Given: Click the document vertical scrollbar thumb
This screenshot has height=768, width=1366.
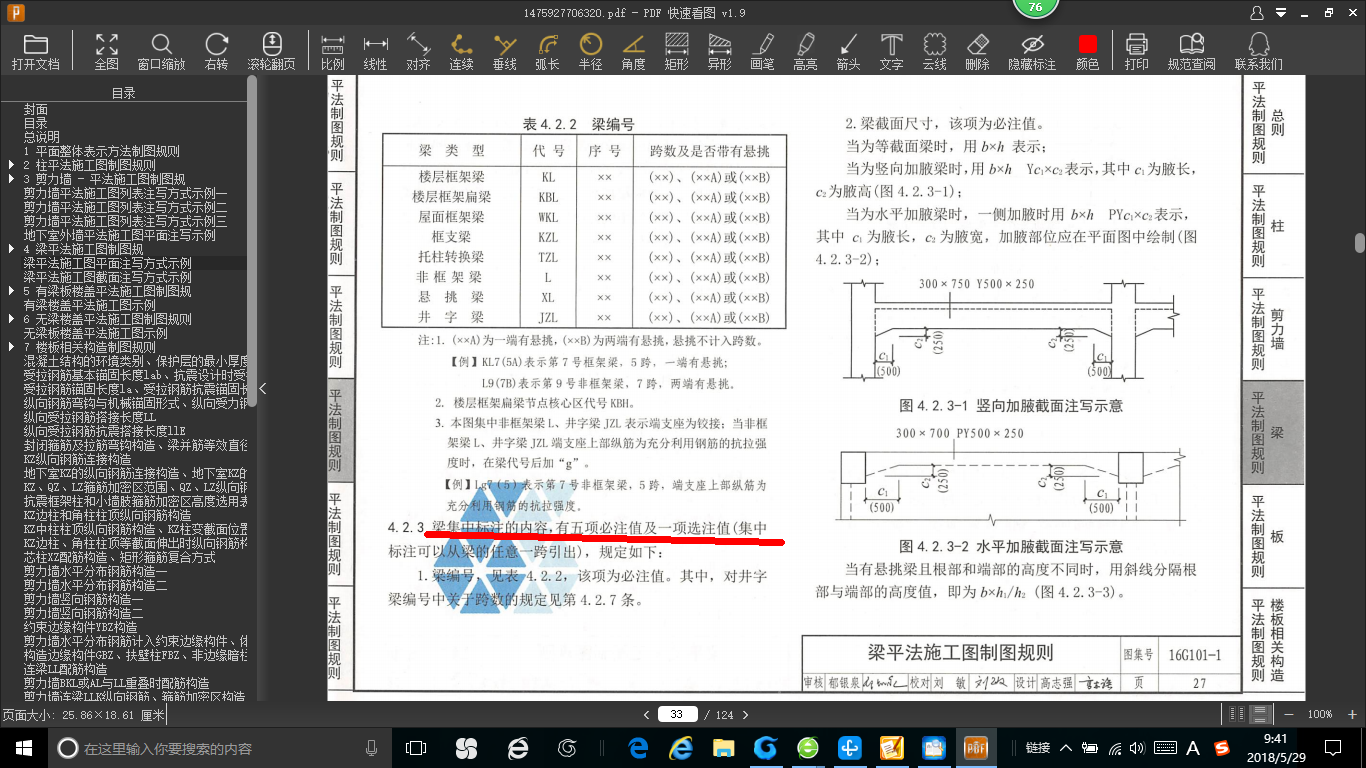Looking at the screenshot, I should [x=1360, y=243].
